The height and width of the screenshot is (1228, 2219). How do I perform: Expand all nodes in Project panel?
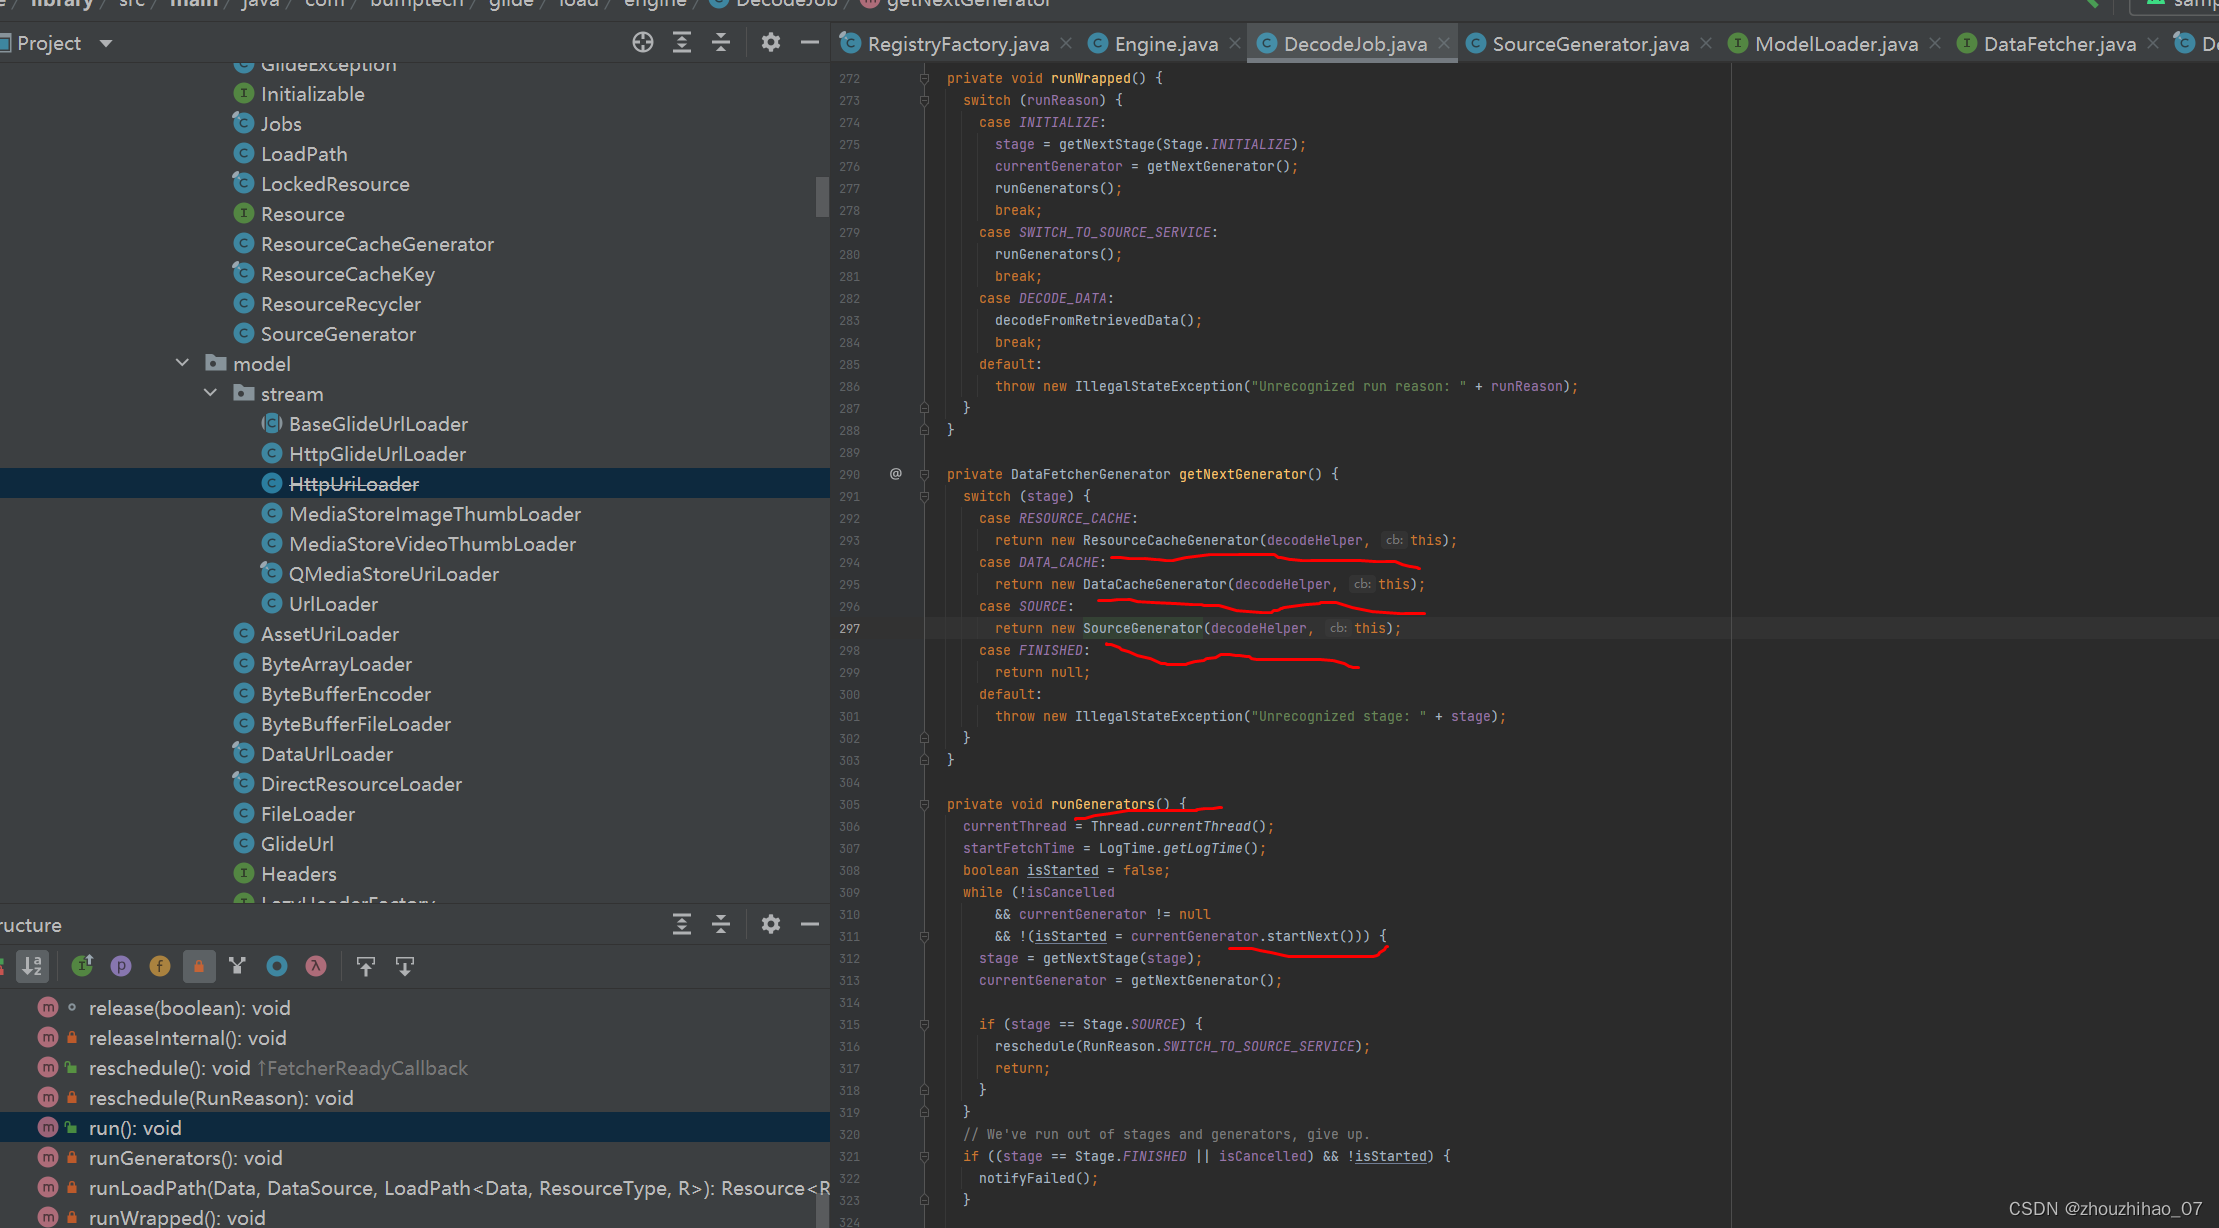(x=682, y=42)
